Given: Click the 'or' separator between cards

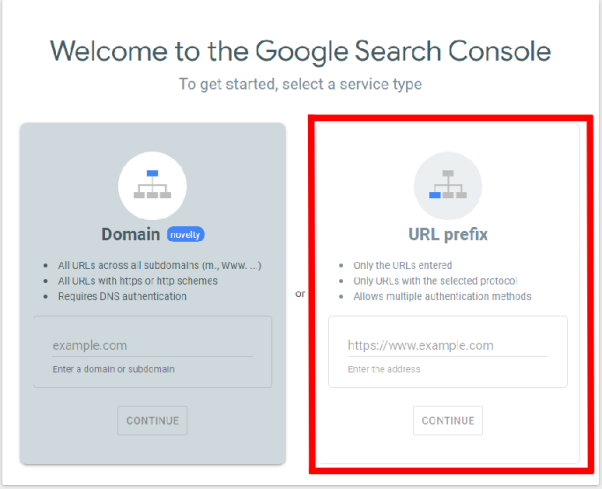Looking at the screenshot, I should coord(300,294).
